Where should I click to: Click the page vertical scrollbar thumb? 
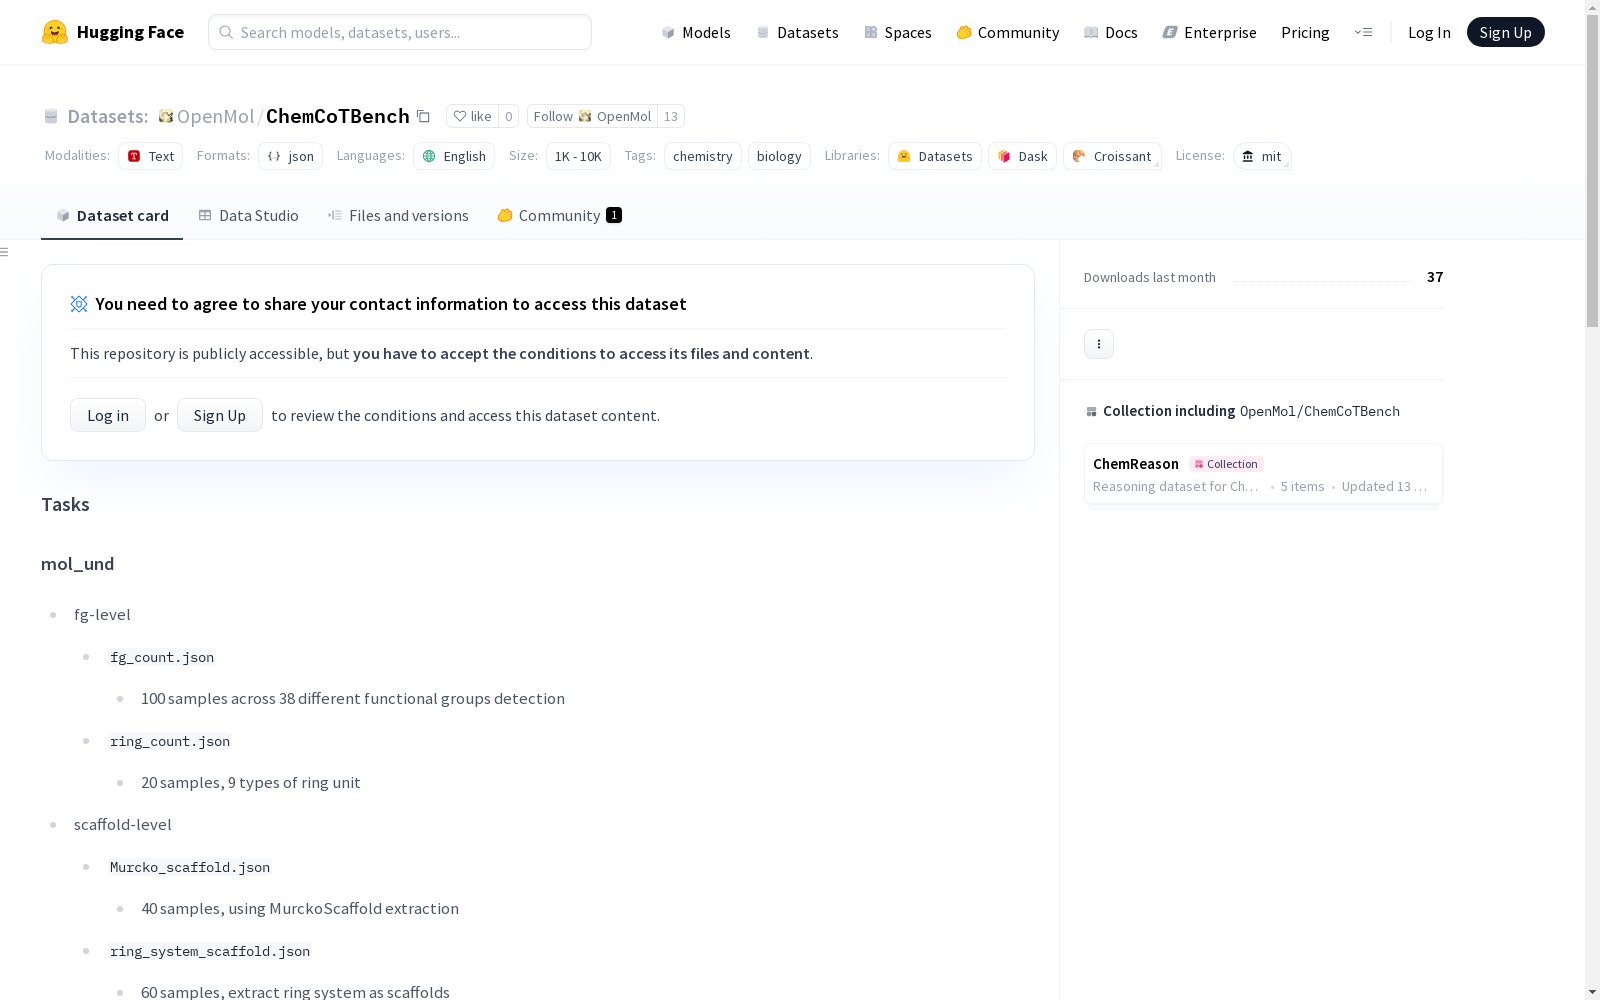point(1592,170)
